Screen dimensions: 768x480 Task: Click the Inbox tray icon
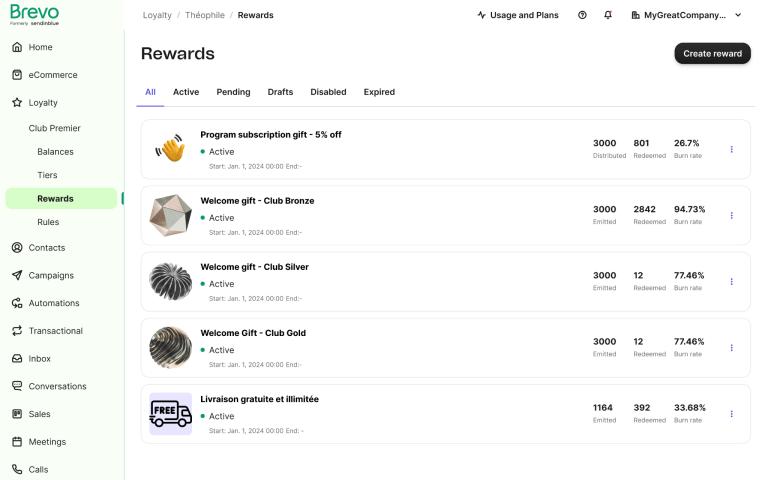(17, 359)
